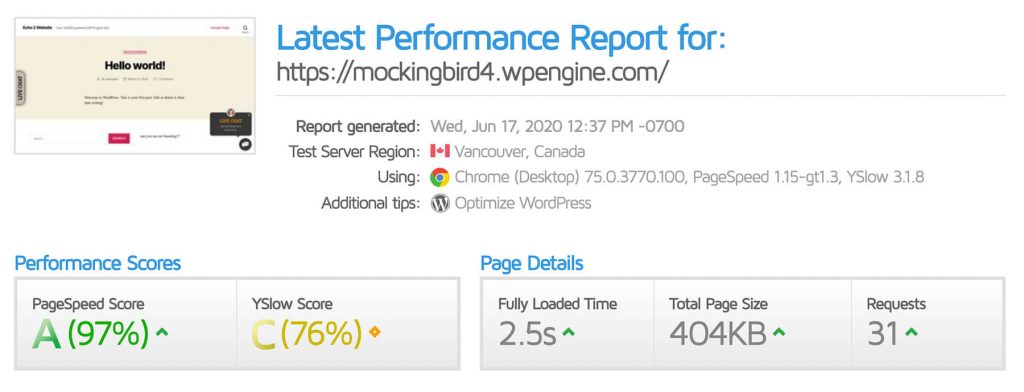Click the PageSpeed Score A (97%) grade
Screen dimensions: 1024x392
pos(91,334)
